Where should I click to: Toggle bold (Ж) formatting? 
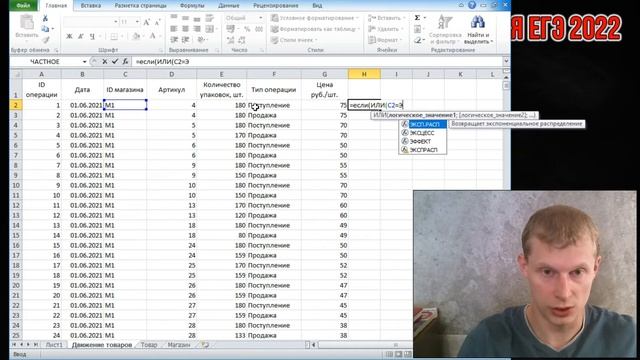69,36
